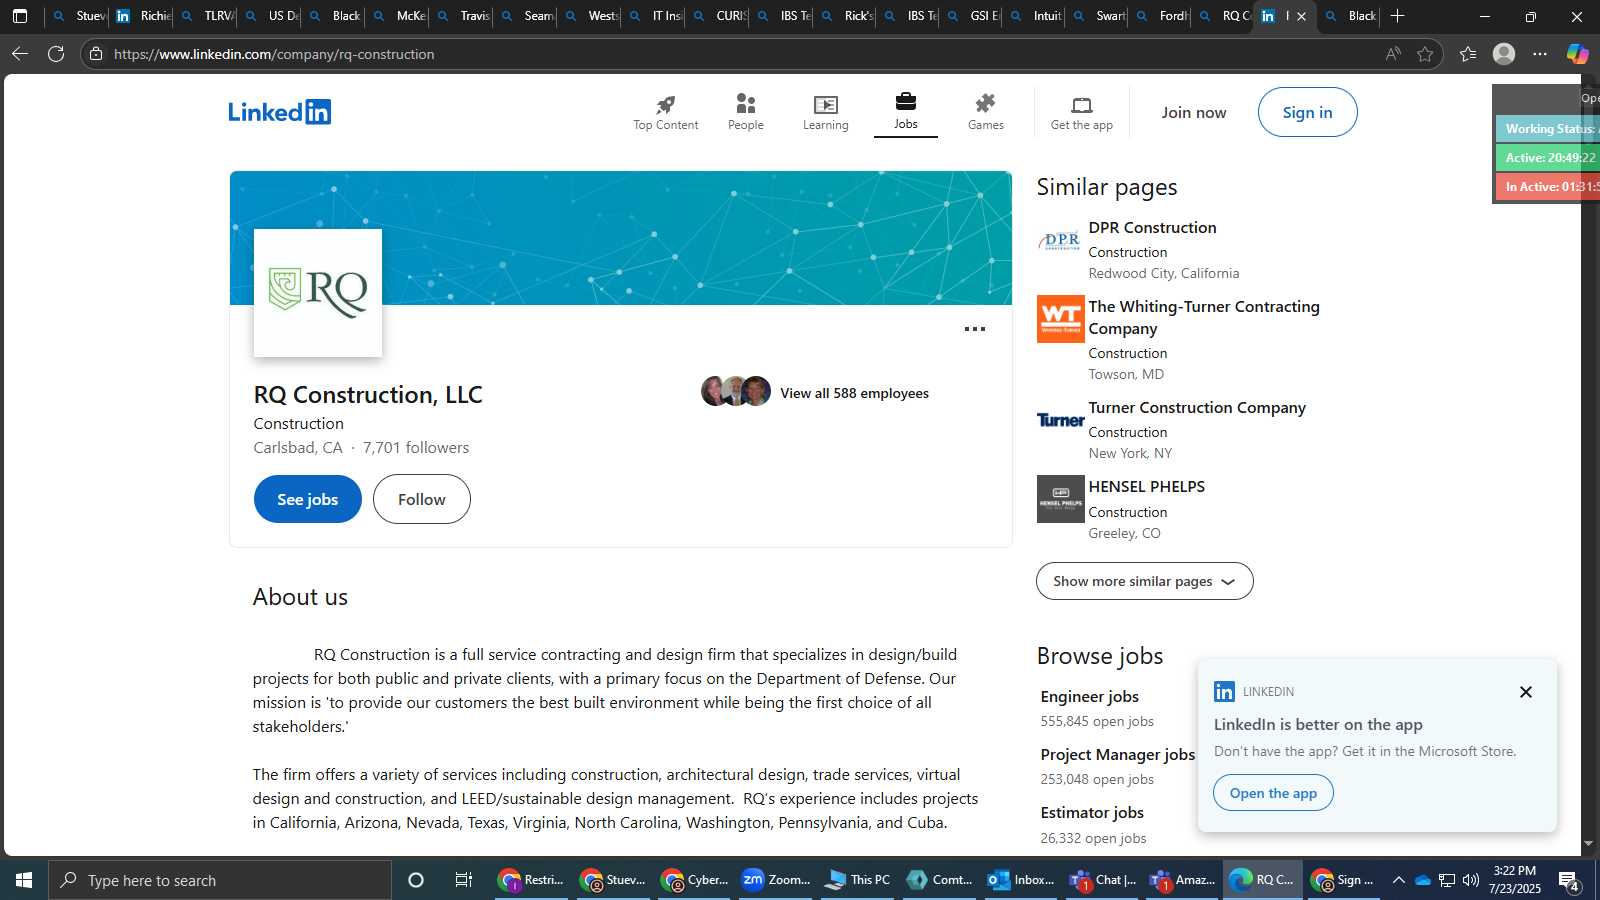1600x900 pixels.
Task: Open DPR Construction similar page
Action: coord(1152,228)
